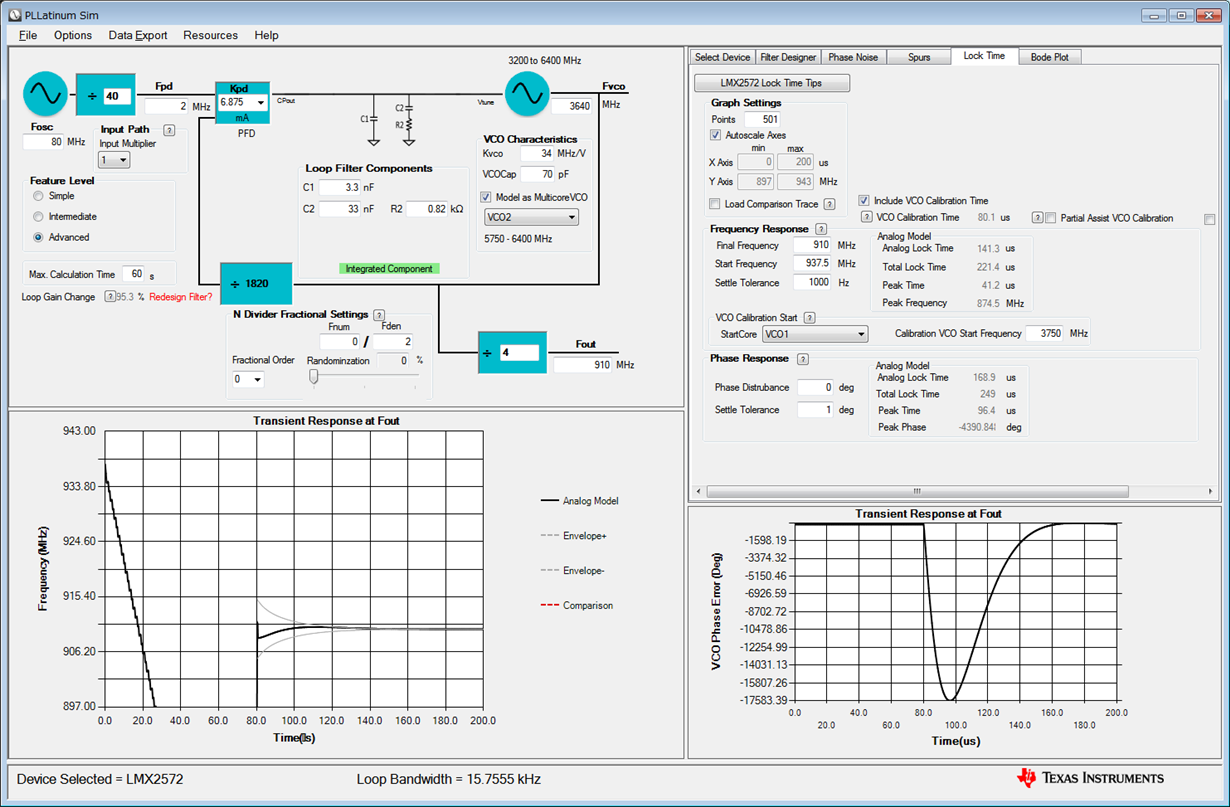1230x807 pixels.
Task: Switch to the Spurs tab
Action: point(919,57)
